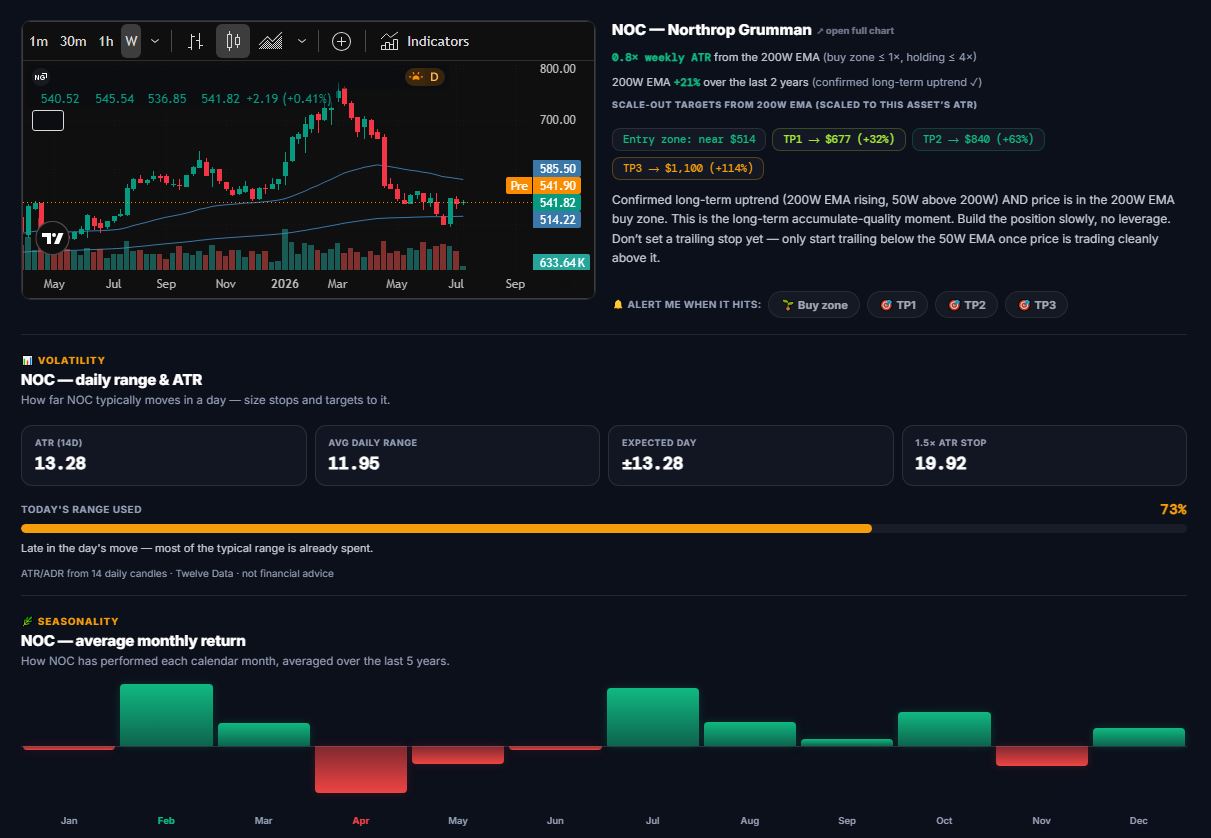Expand the time interval dropdown arrow
This screenshot has height=838, width=1211.
(x=155, y=41)
